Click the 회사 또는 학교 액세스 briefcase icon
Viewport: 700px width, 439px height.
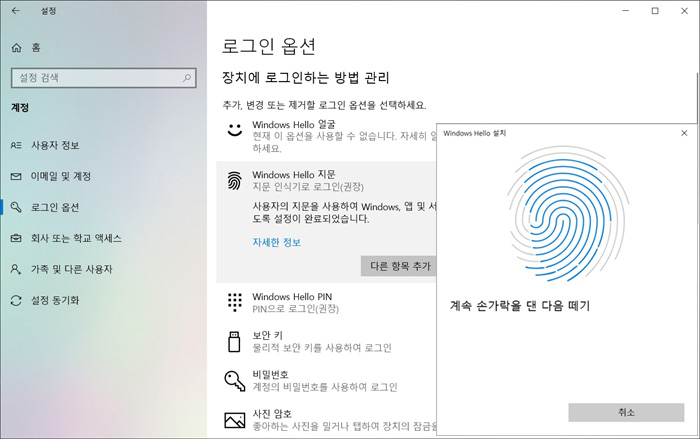coord(16,238)
